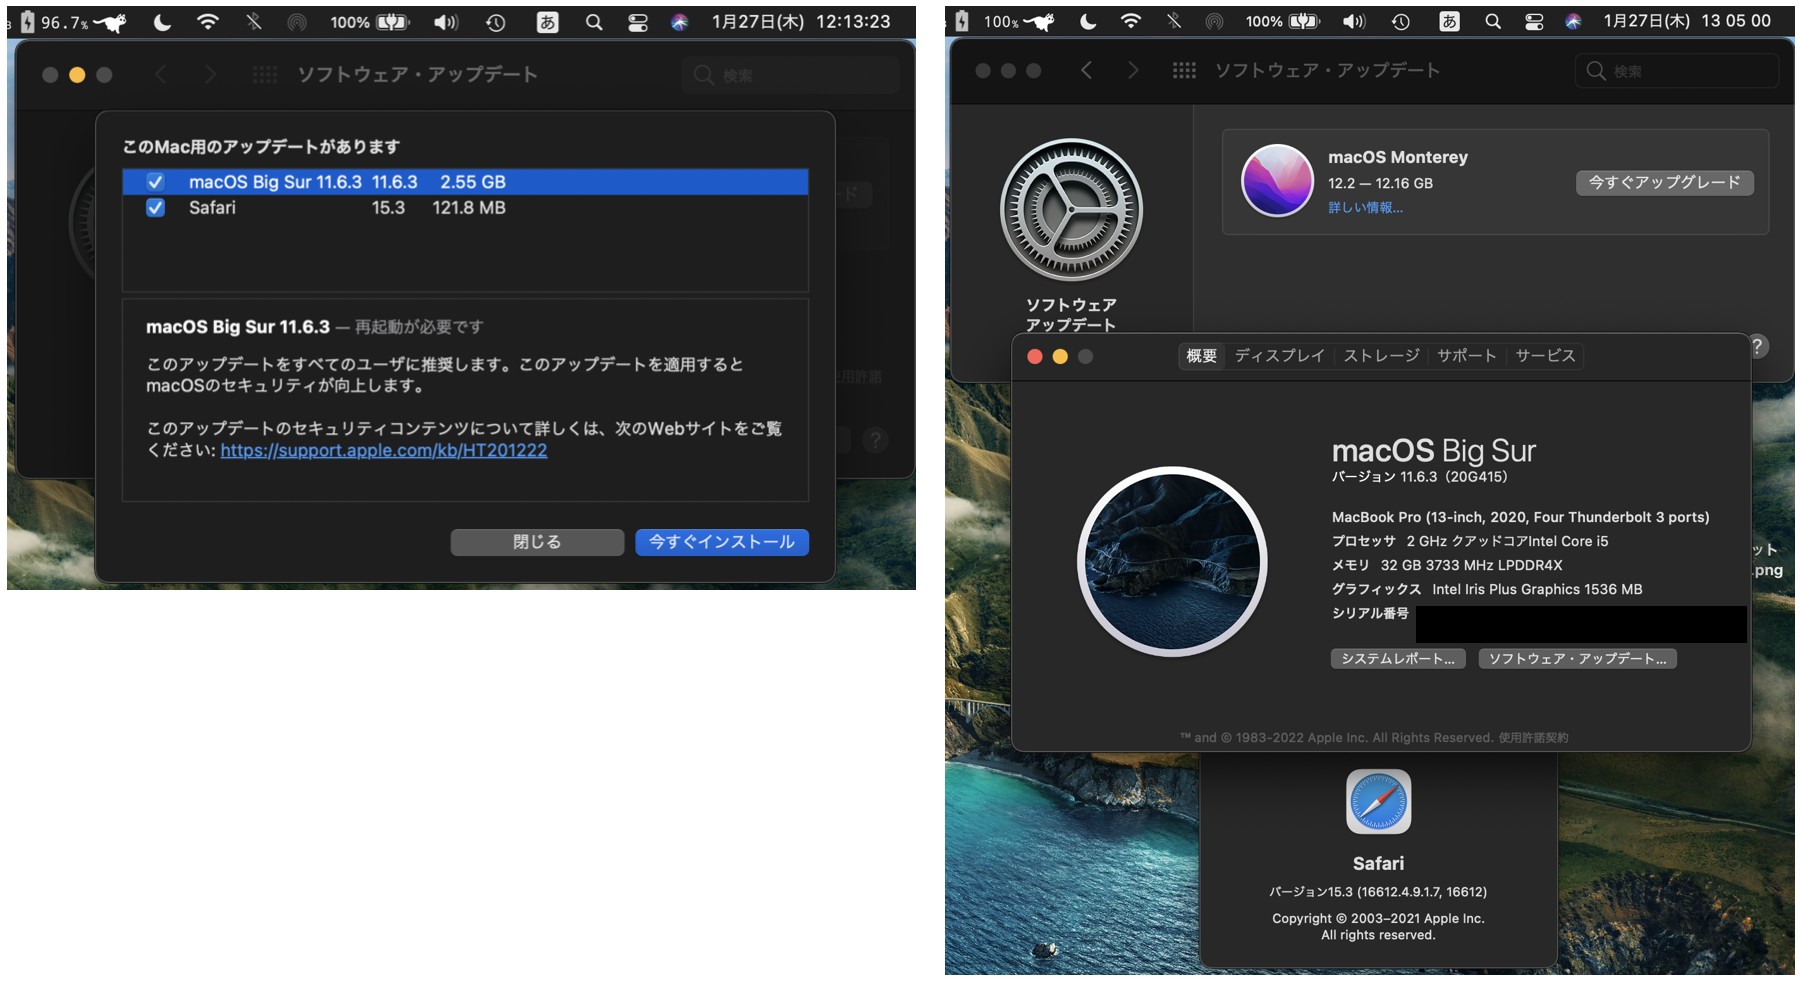Image resolution: width=1800 pixels, height=982 pixels.
Task: Click the running cat icon in left screenshot menu bar
Action: (110, 22)
